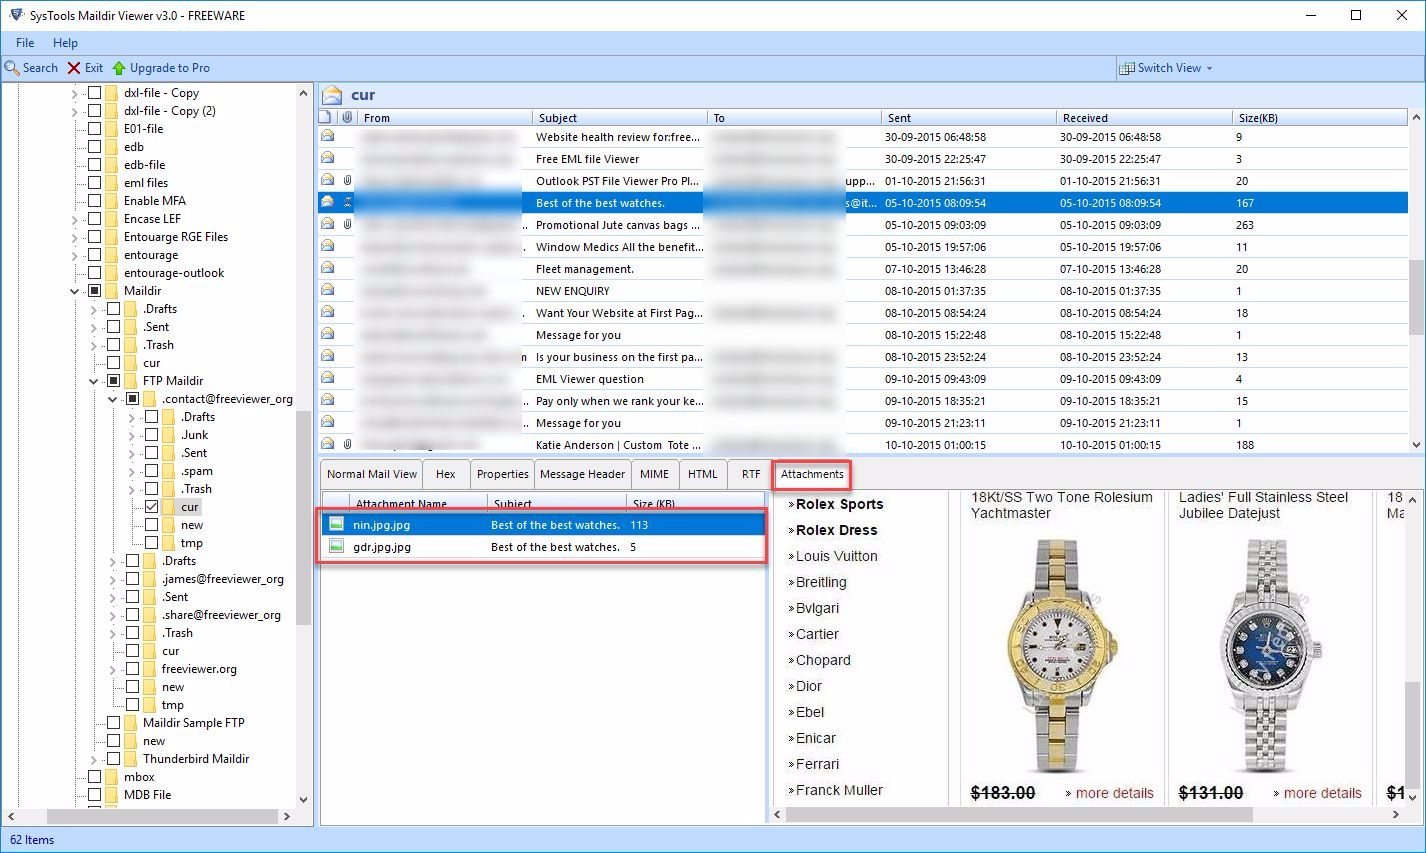Open the Switch View dropdown arrow
This screenshot has height=853, width=1426.
[x=1209, y=68]
